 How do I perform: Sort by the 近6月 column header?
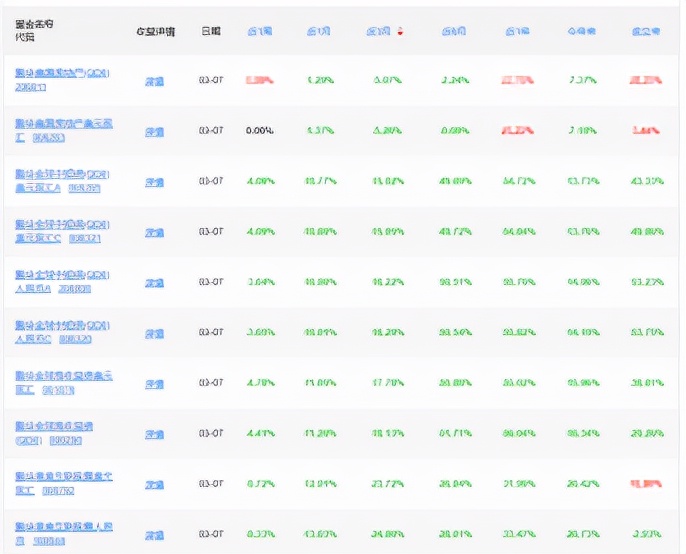pos(454,32)
